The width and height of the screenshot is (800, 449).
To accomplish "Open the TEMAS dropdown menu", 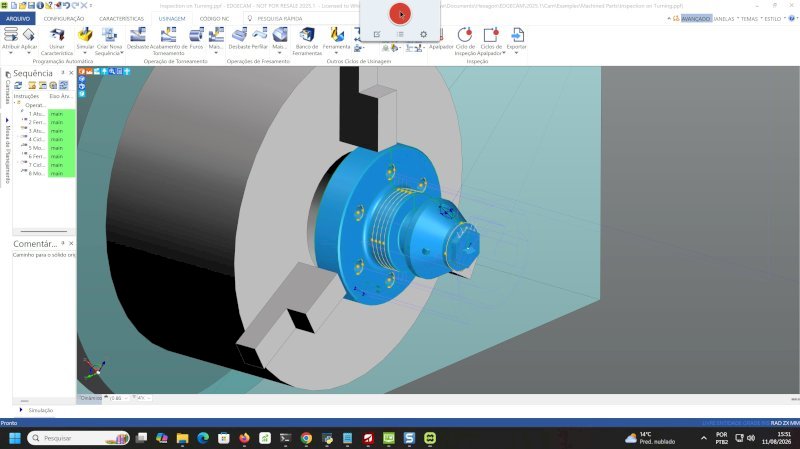I will click(x=751, y=18).
